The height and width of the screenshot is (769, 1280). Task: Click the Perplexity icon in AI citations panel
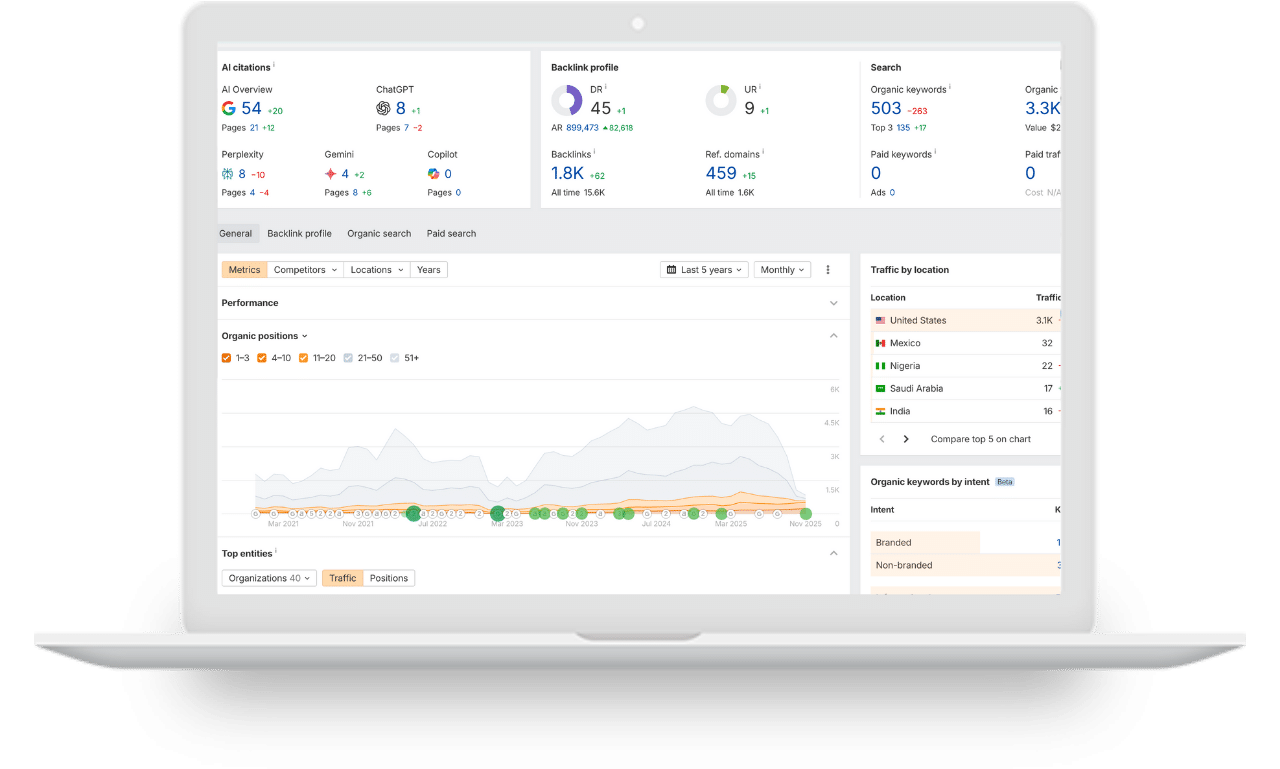point(228,172)
